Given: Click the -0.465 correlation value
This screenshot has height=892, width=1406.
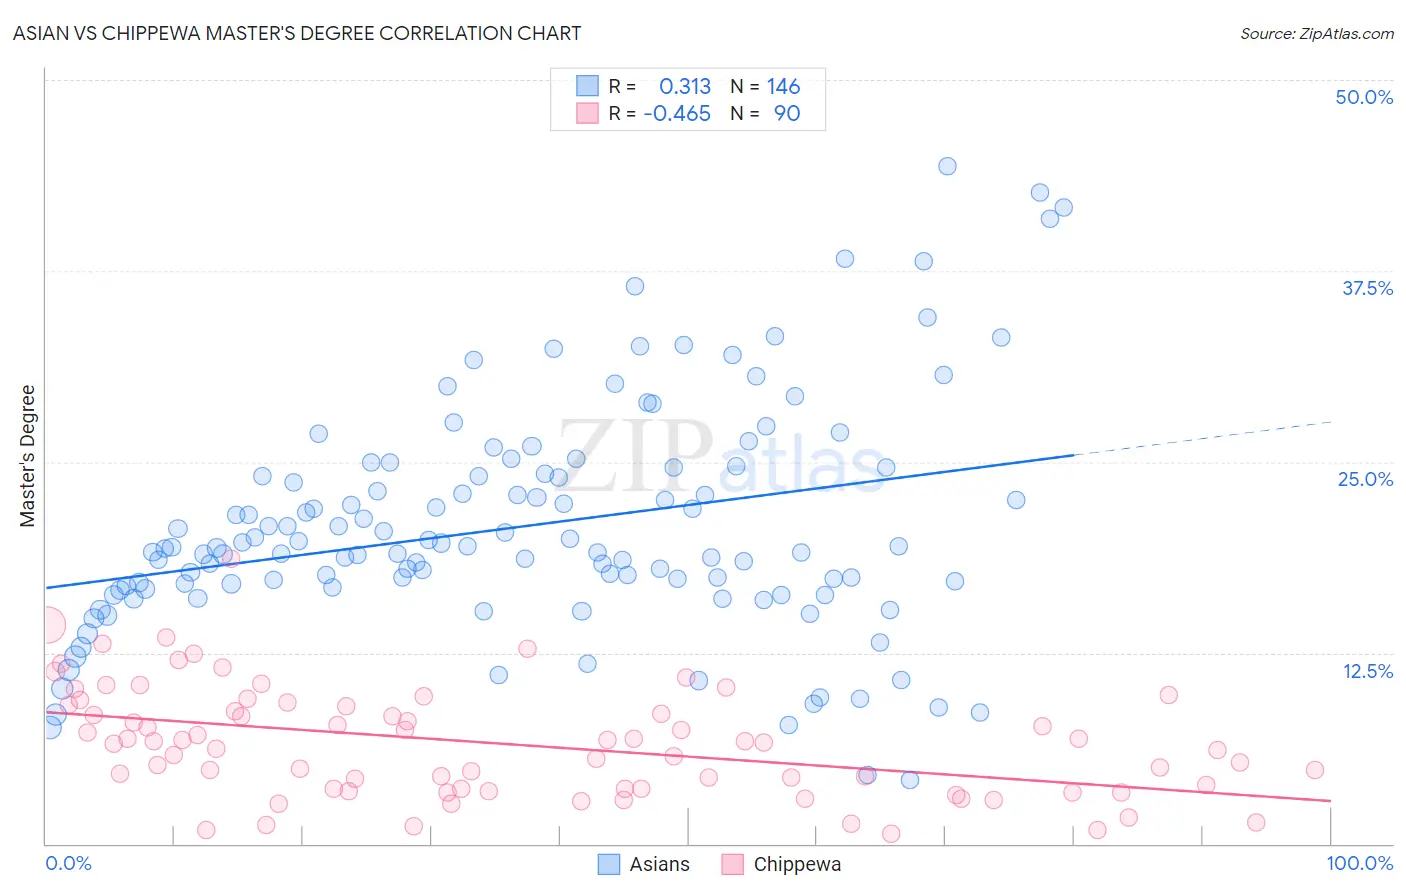Looking at the screenshot, I should [677, 113].
